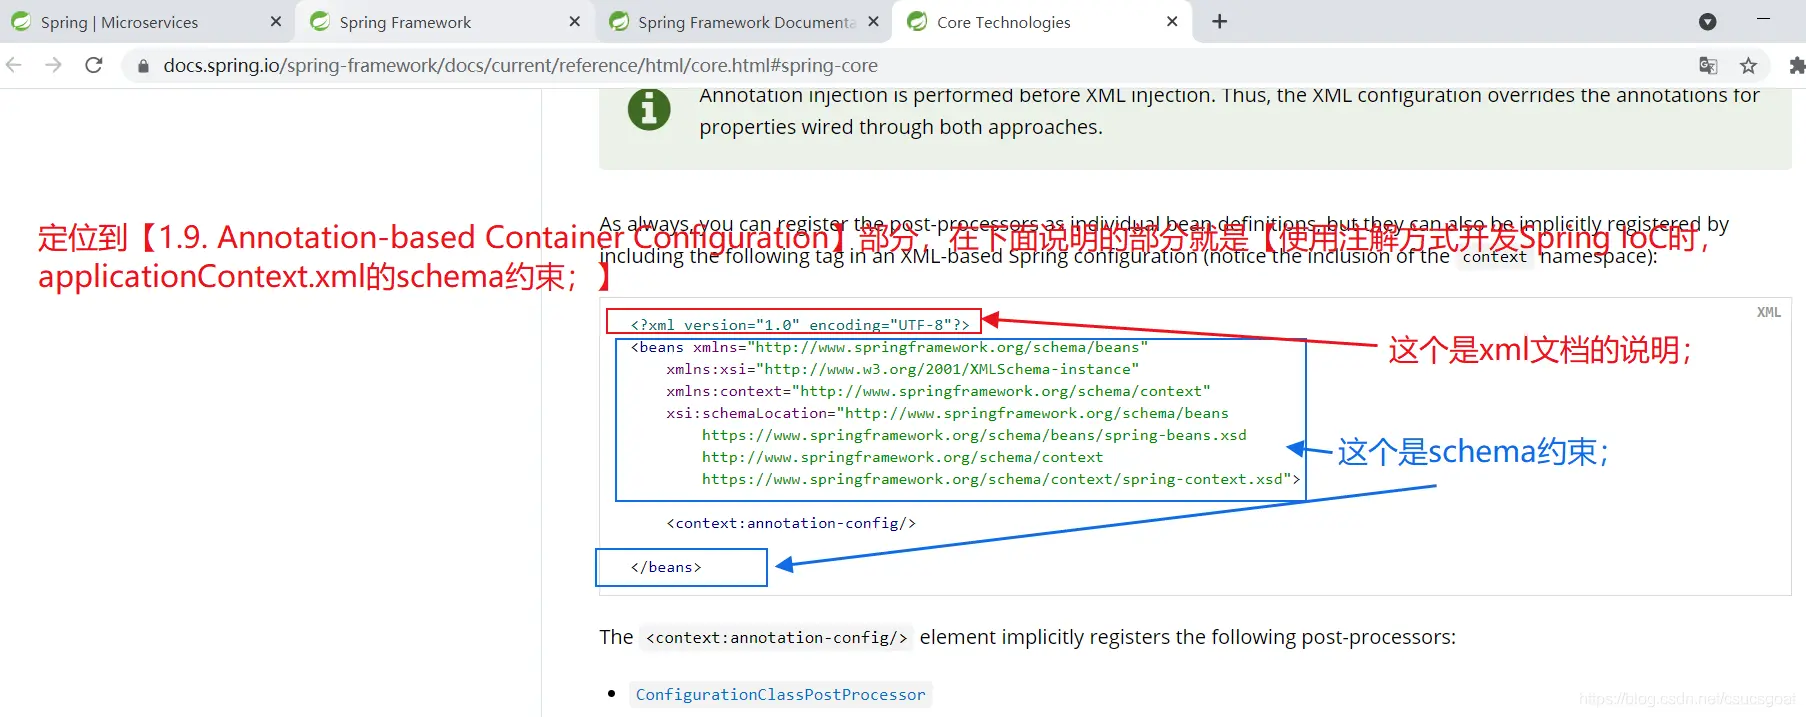
Task: Click the Spring leaf favicon on Microservices tab
Action: tap(21, 21)
